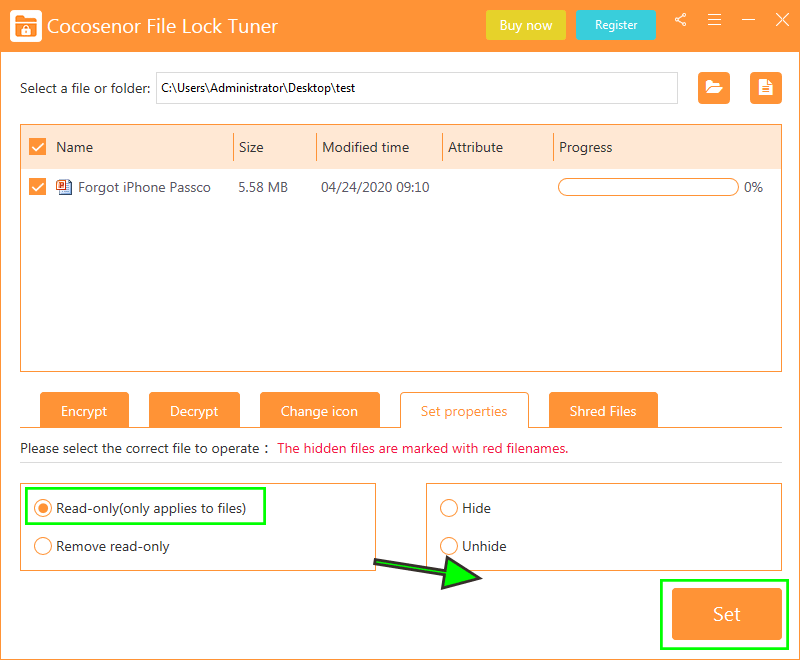Screen dimensions: 800x660
Task: Select the Set properties tab
Action: click(x=464, y=410)
